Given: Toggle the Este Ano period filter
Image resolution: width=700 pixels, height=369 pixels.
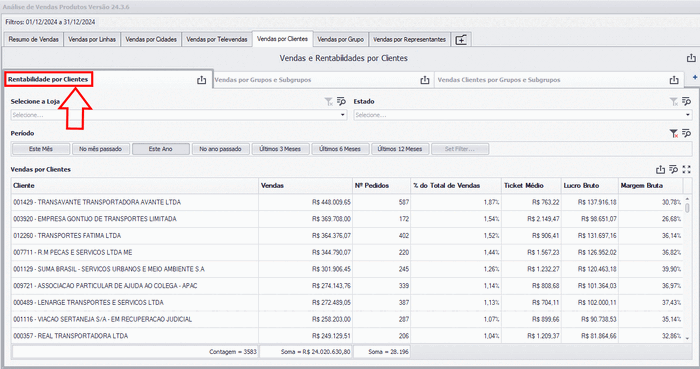Looking at the screenshot, I should pos(161,149).
